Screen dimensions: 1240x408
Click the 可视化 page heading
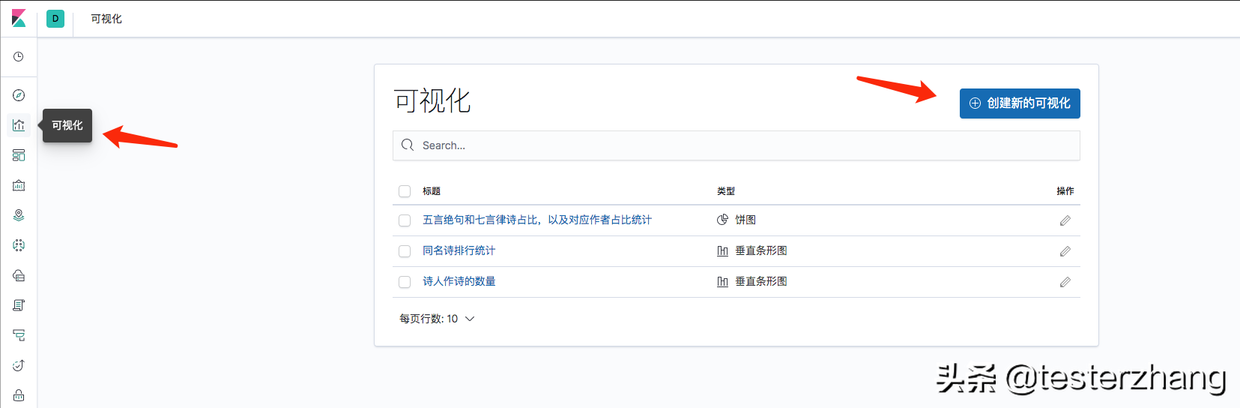click(x=432, y=101)
